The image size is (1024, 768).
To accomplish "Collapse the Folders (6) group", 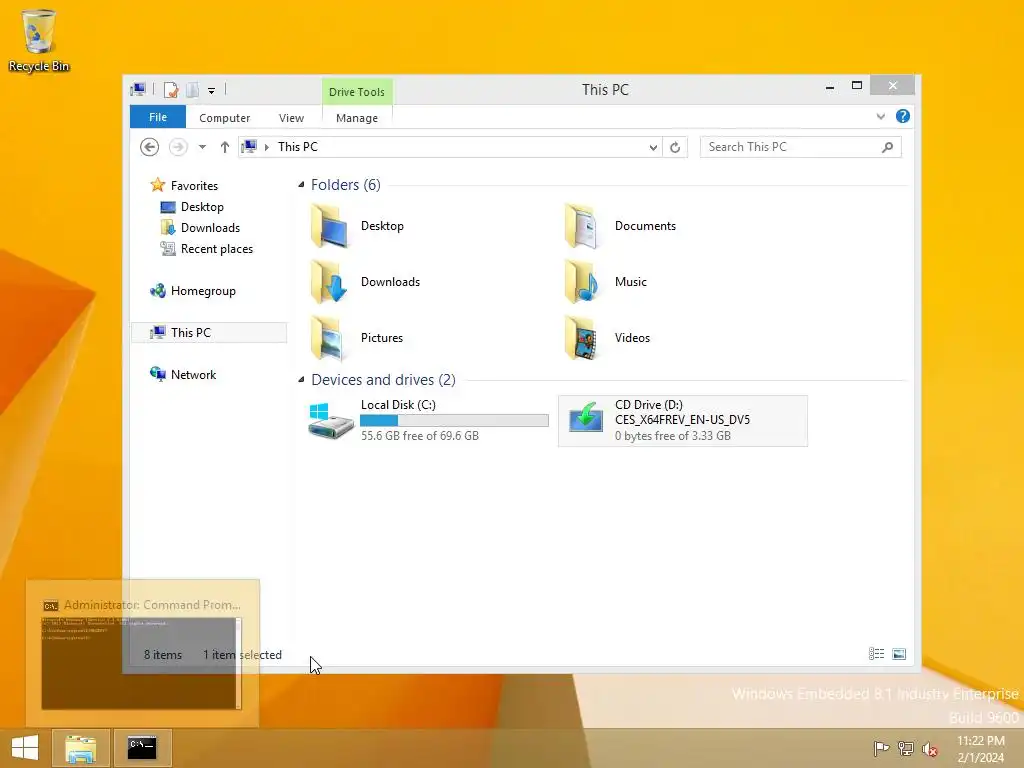I will (x=301, y=185).
